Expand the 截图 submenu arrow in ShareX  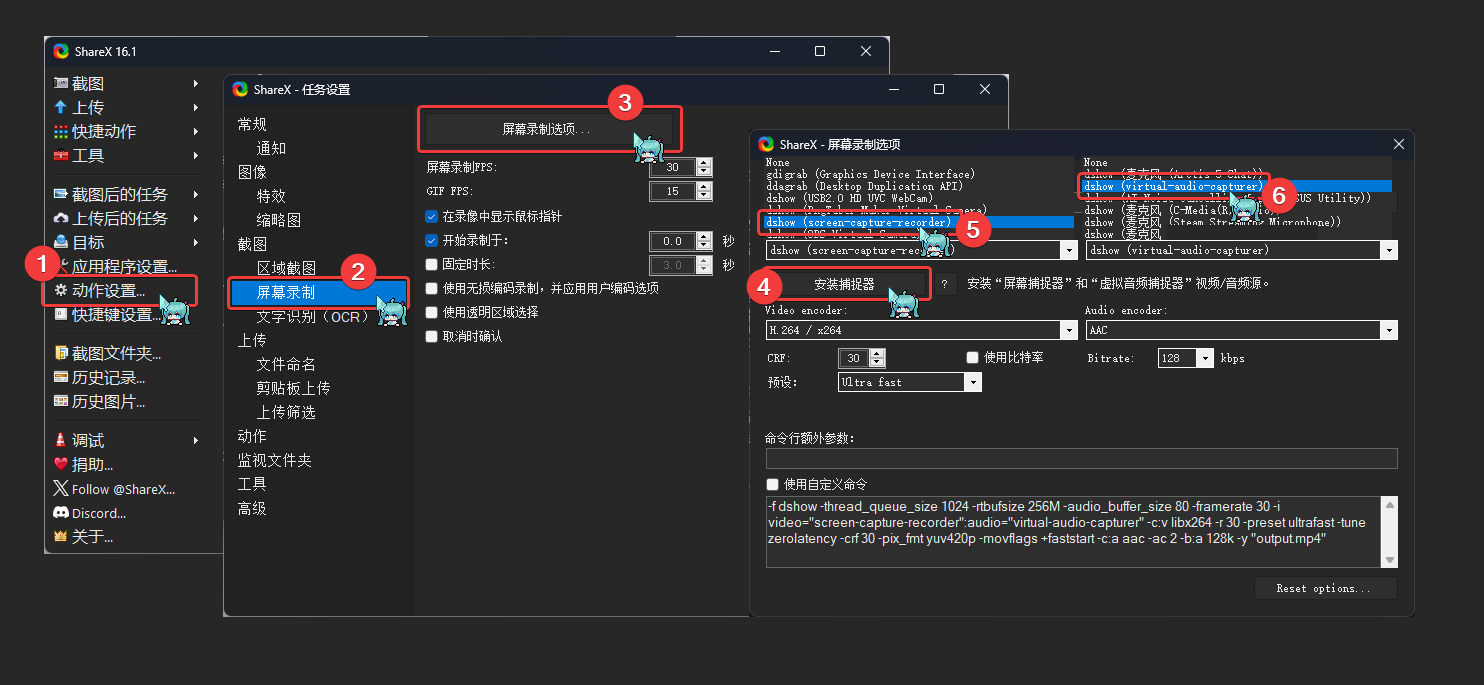(196, 83)
